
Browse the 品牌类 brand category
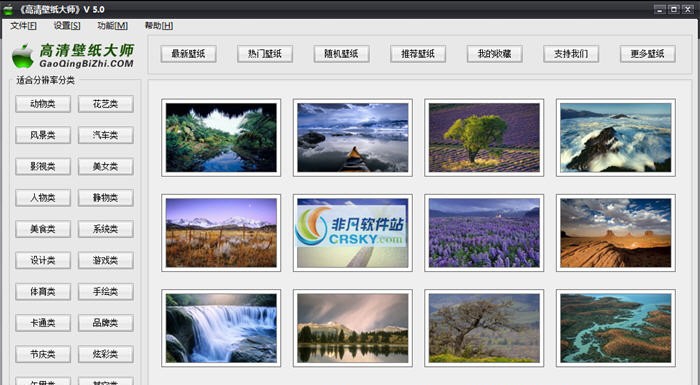[x=106, y=323]
